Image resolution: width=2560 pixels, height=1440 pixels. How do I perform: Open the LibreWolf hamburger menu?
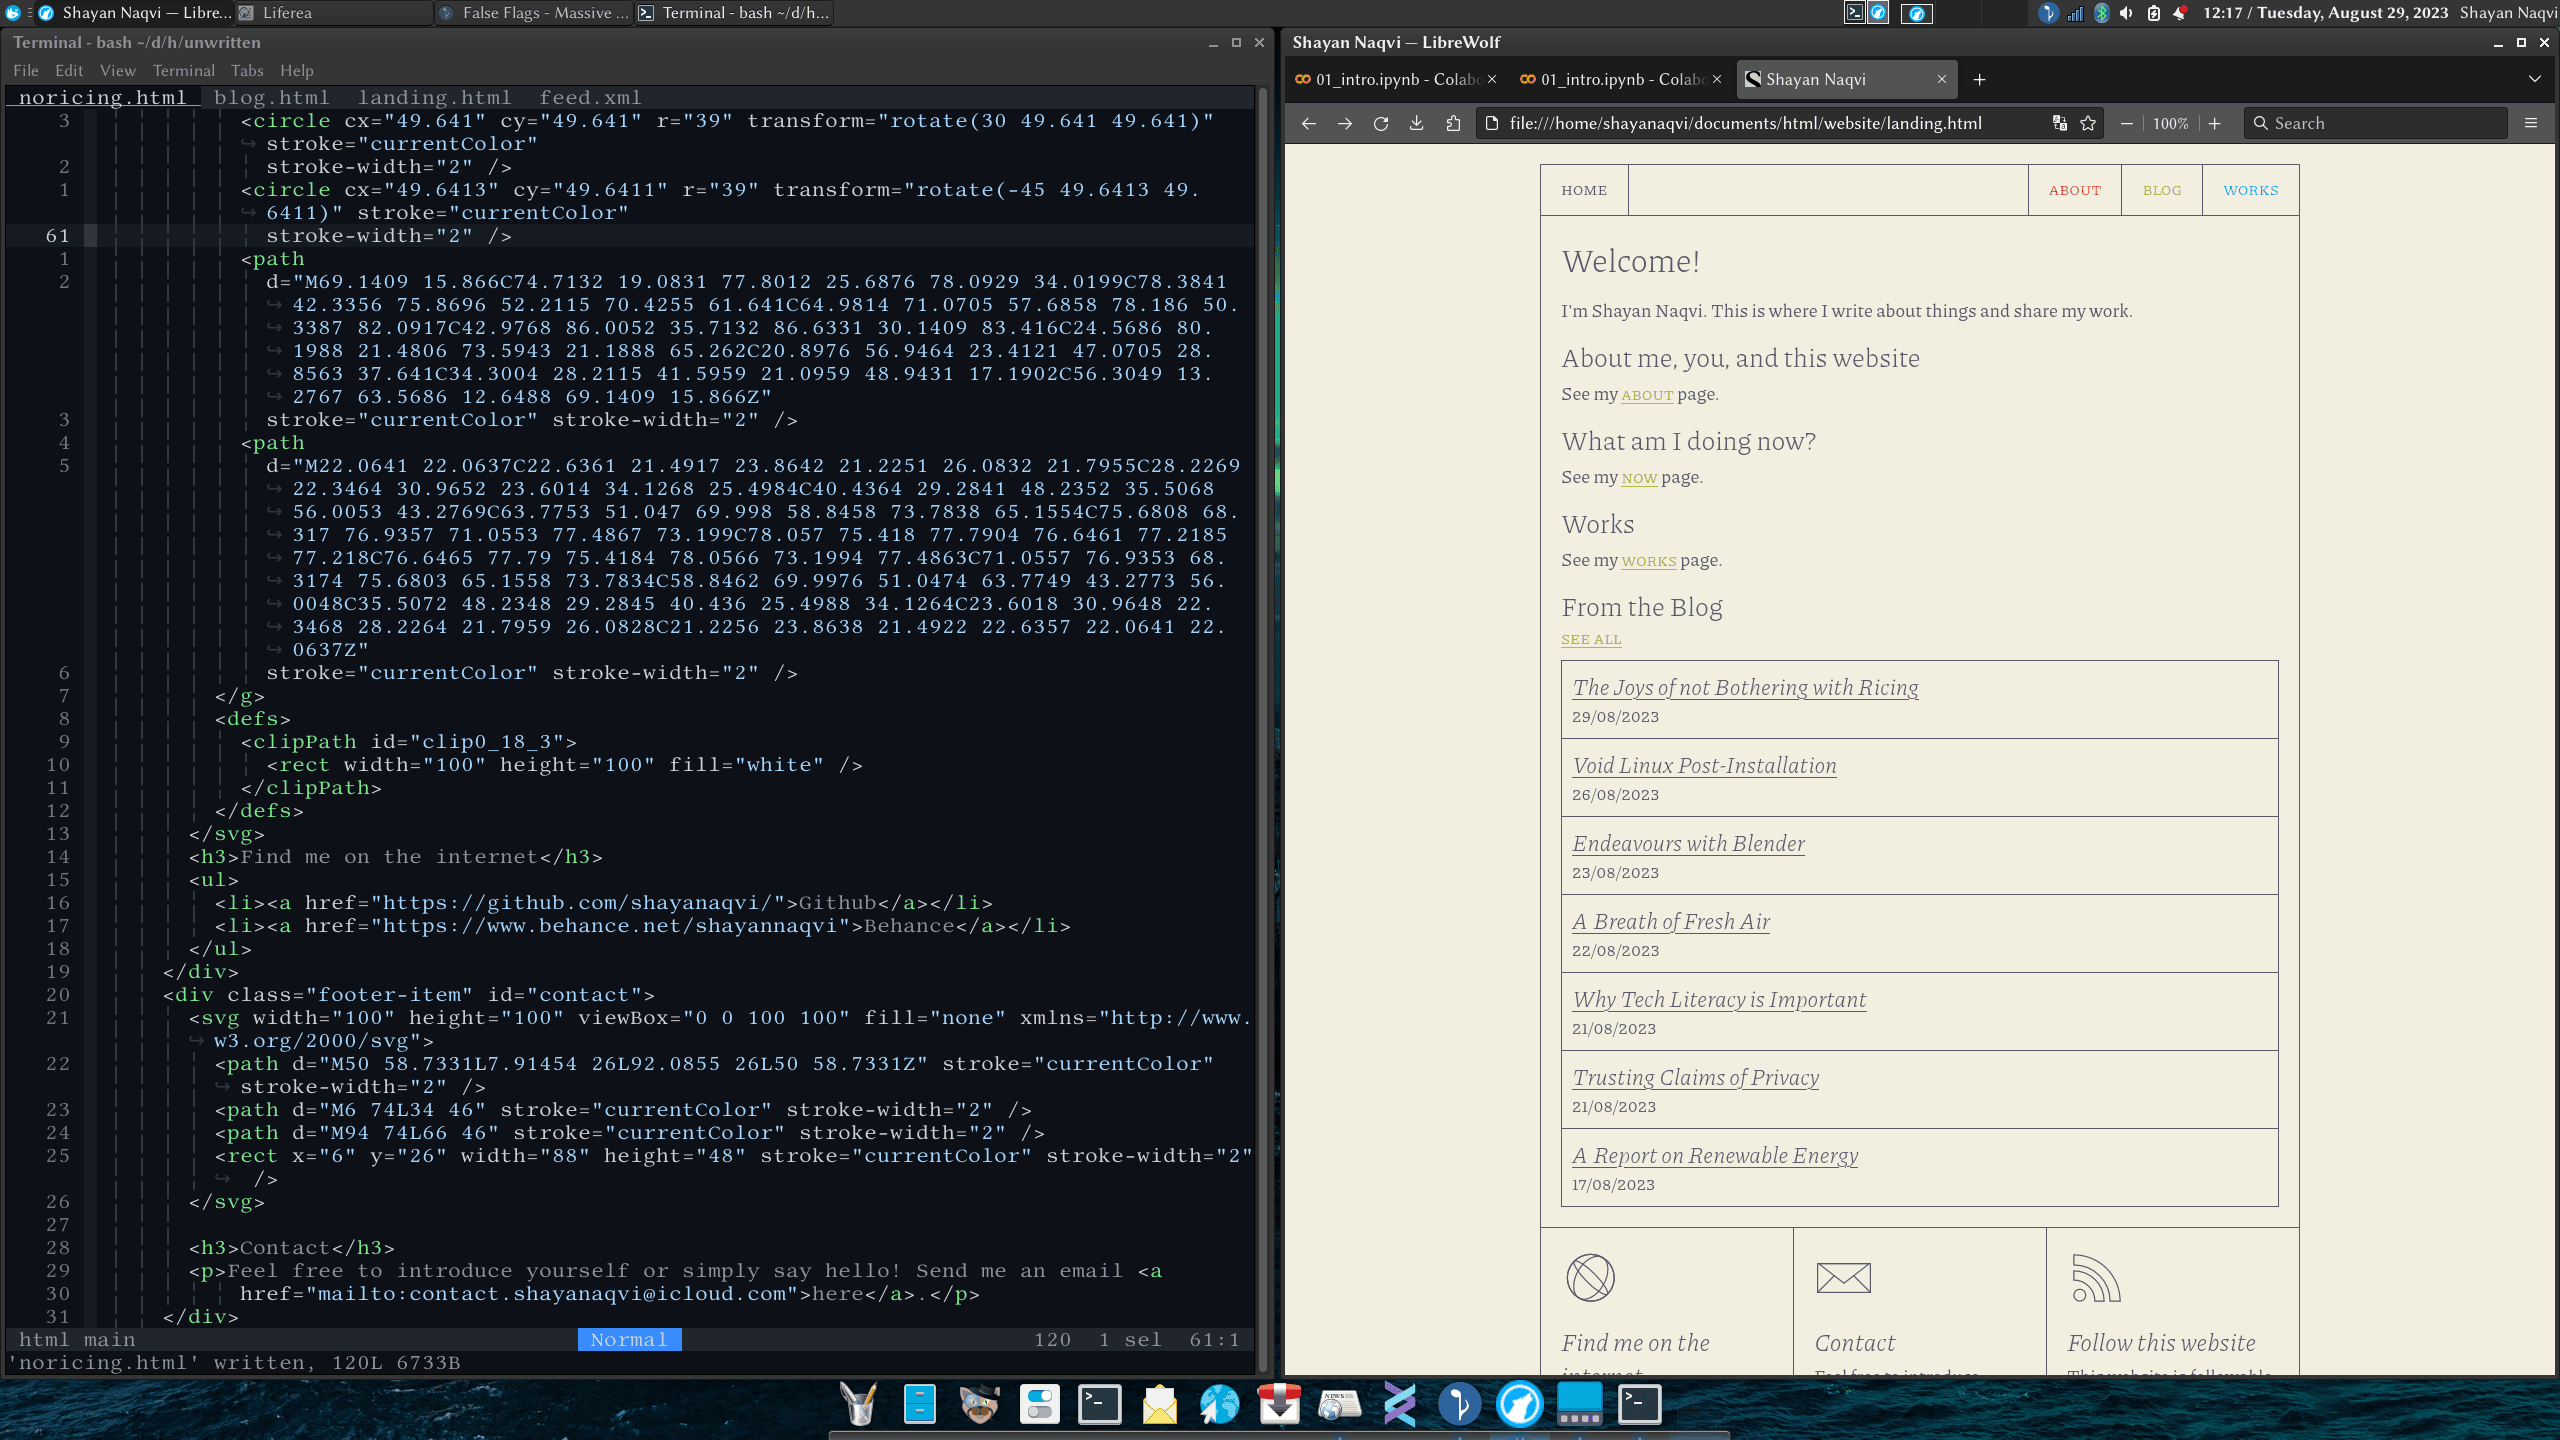pyautogui.click(x=2531, y=123)
